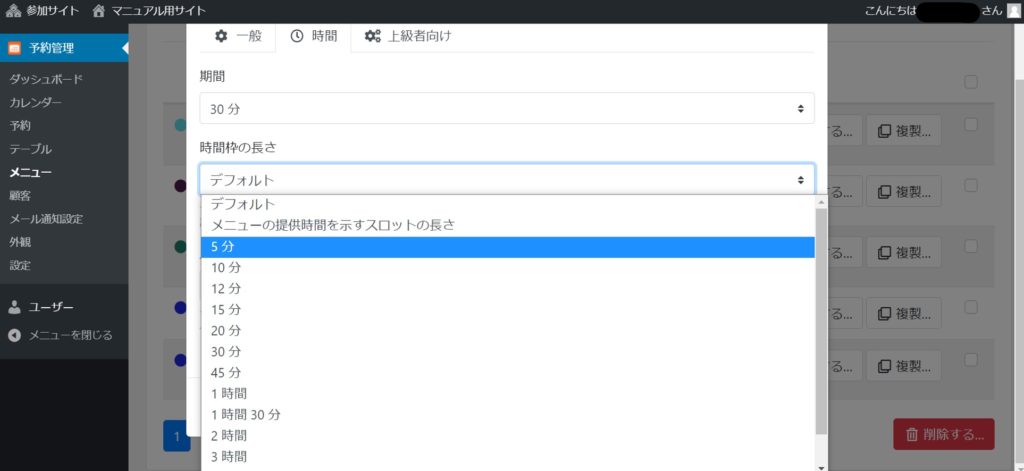Screen dimensions: 1024x471
Task: Click the gear icon on the 一般 tab
Action: point(221,36)
